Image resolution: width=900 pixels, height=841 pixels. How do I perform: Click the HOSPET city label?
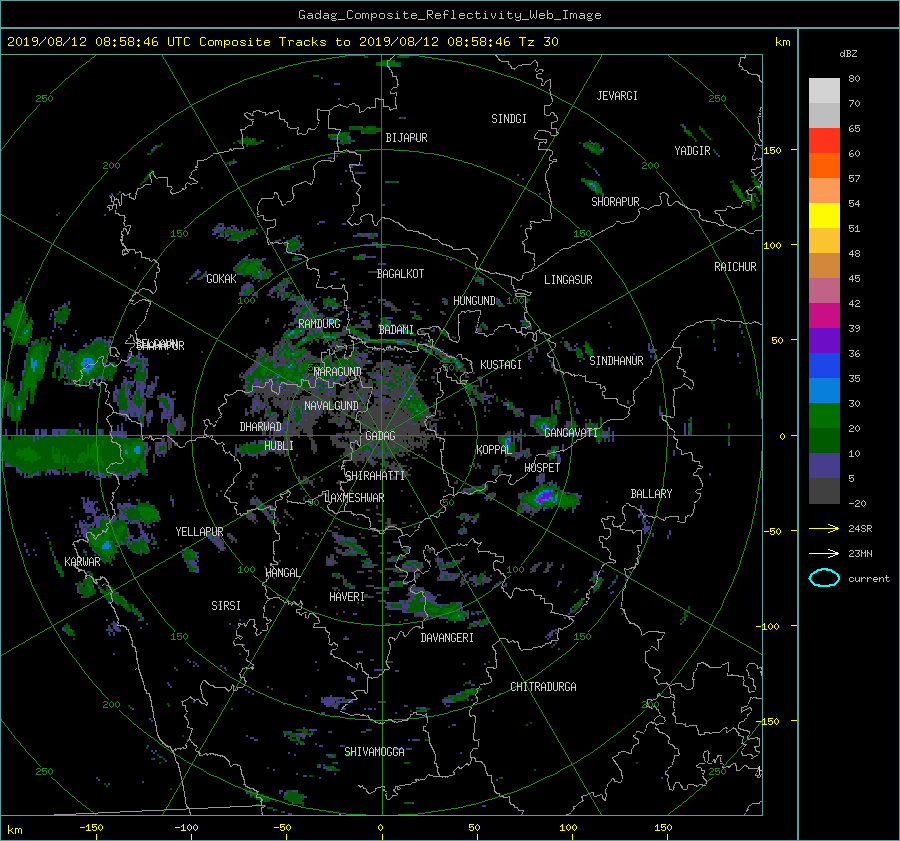pyautogui.click(x=542, y=468)
